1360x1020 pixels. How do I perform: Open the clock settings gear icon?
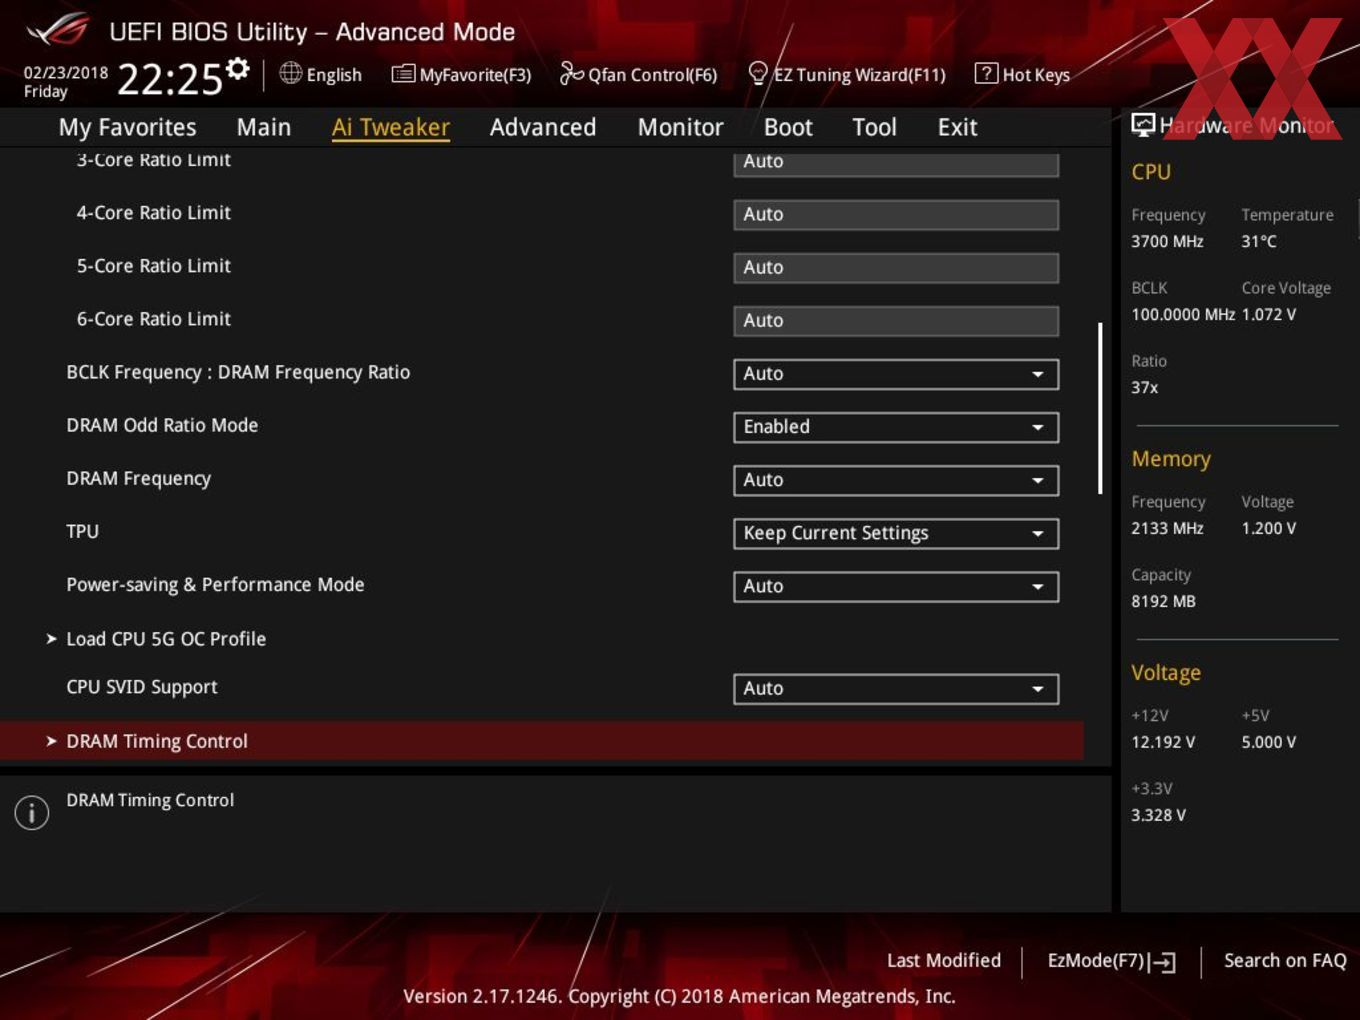tap(237, 68)
